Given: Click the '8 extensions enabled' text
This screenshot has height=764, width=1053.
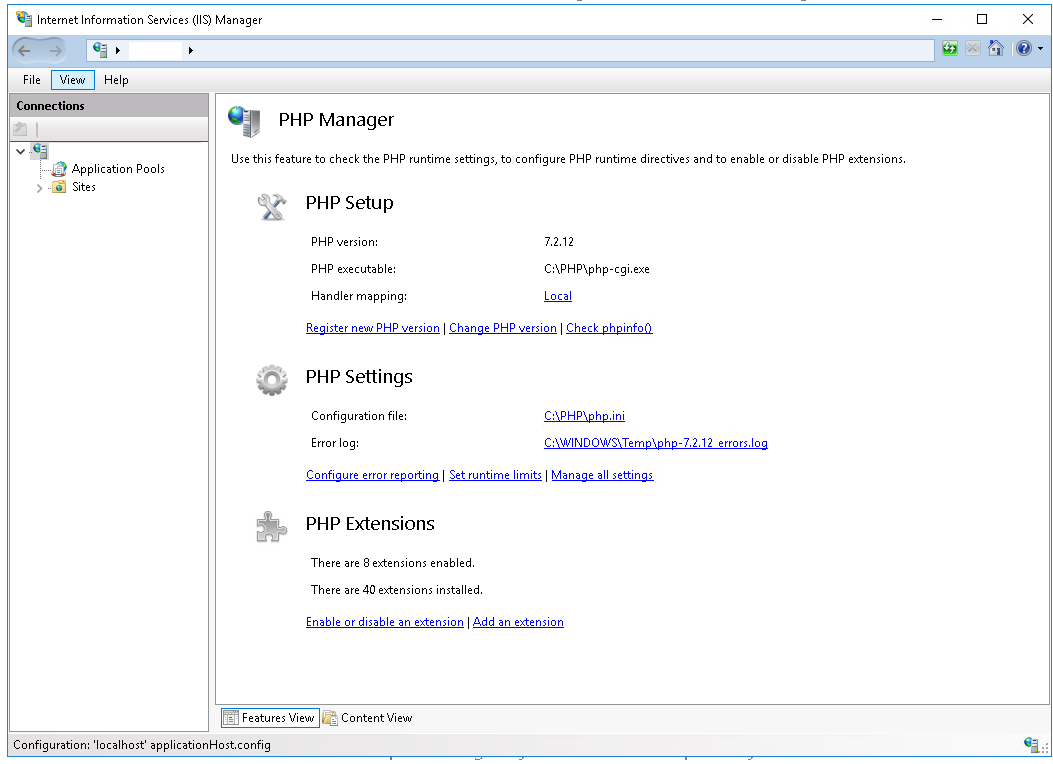Looking at the screenshot, I should point(393,563).
